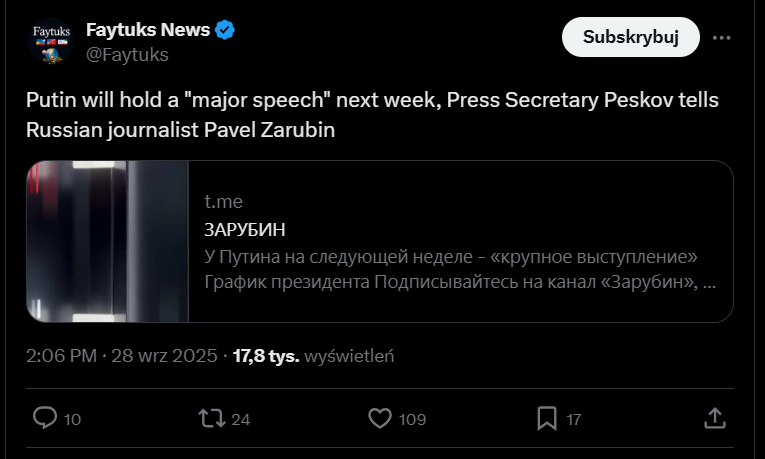The height and width of the screenshot is (459, 765).
Task: Like the post with the heart icon
Action: 380,419
